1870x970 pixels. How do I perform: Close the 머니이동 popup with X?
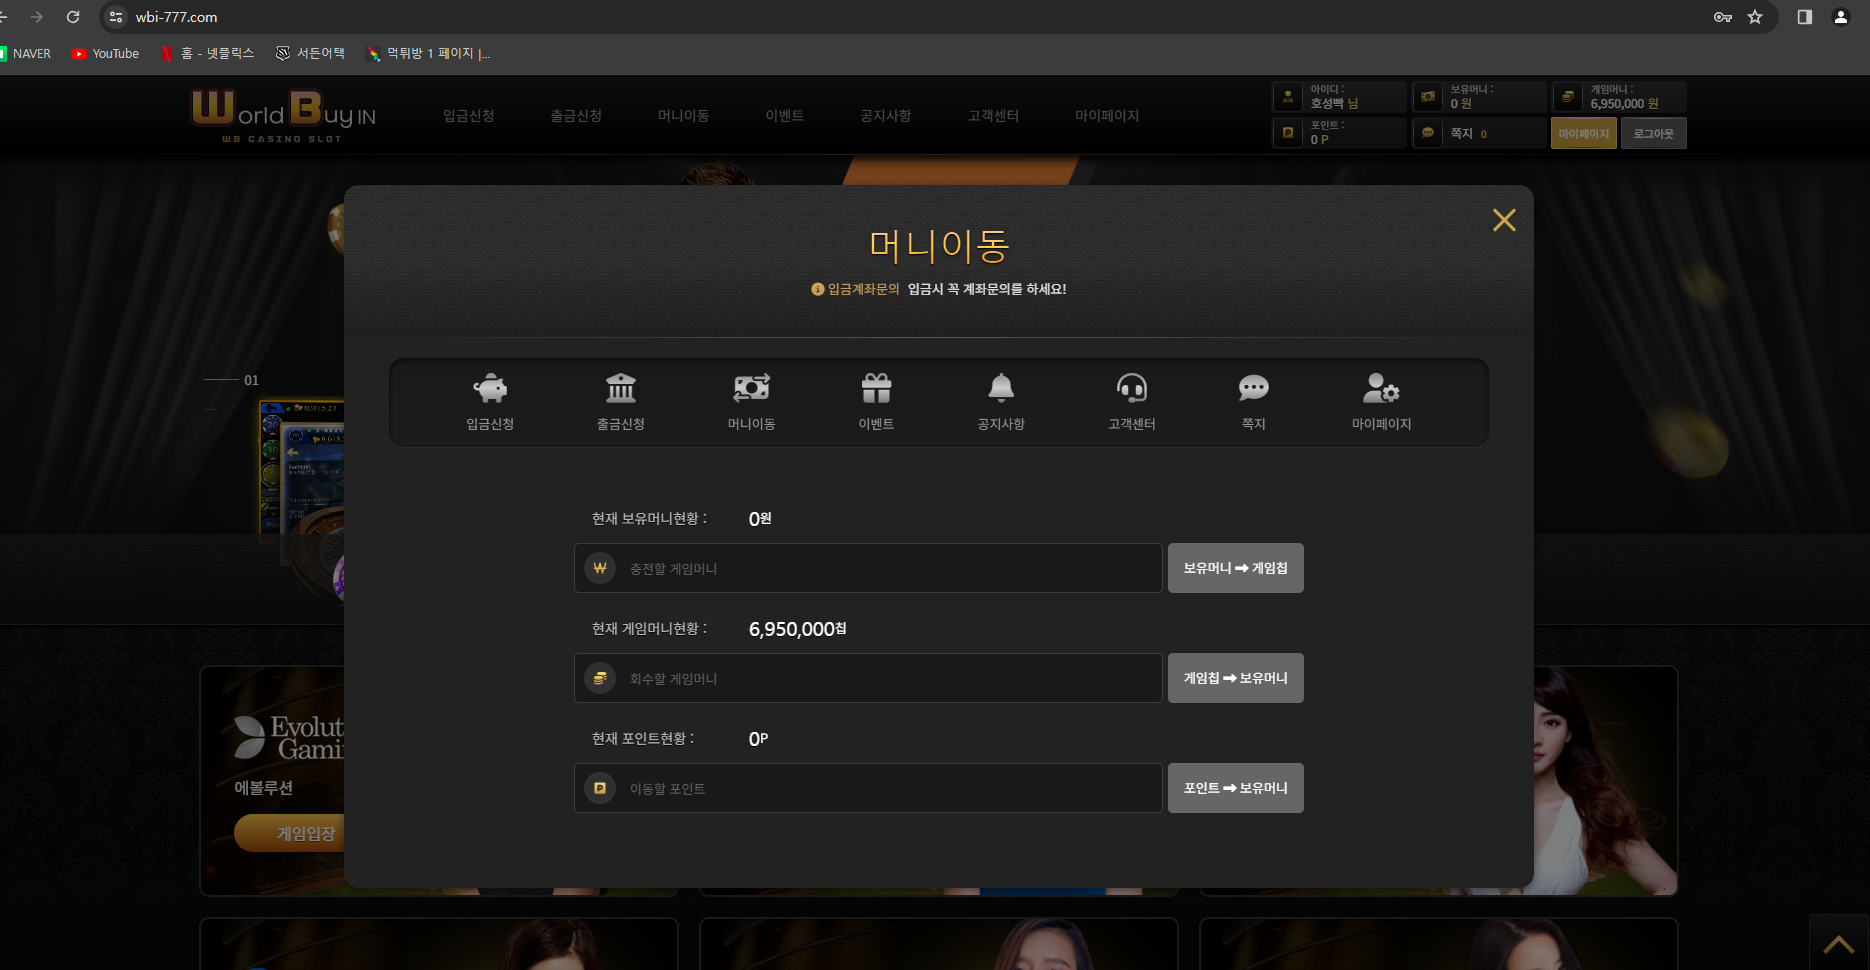(1504, 220)
